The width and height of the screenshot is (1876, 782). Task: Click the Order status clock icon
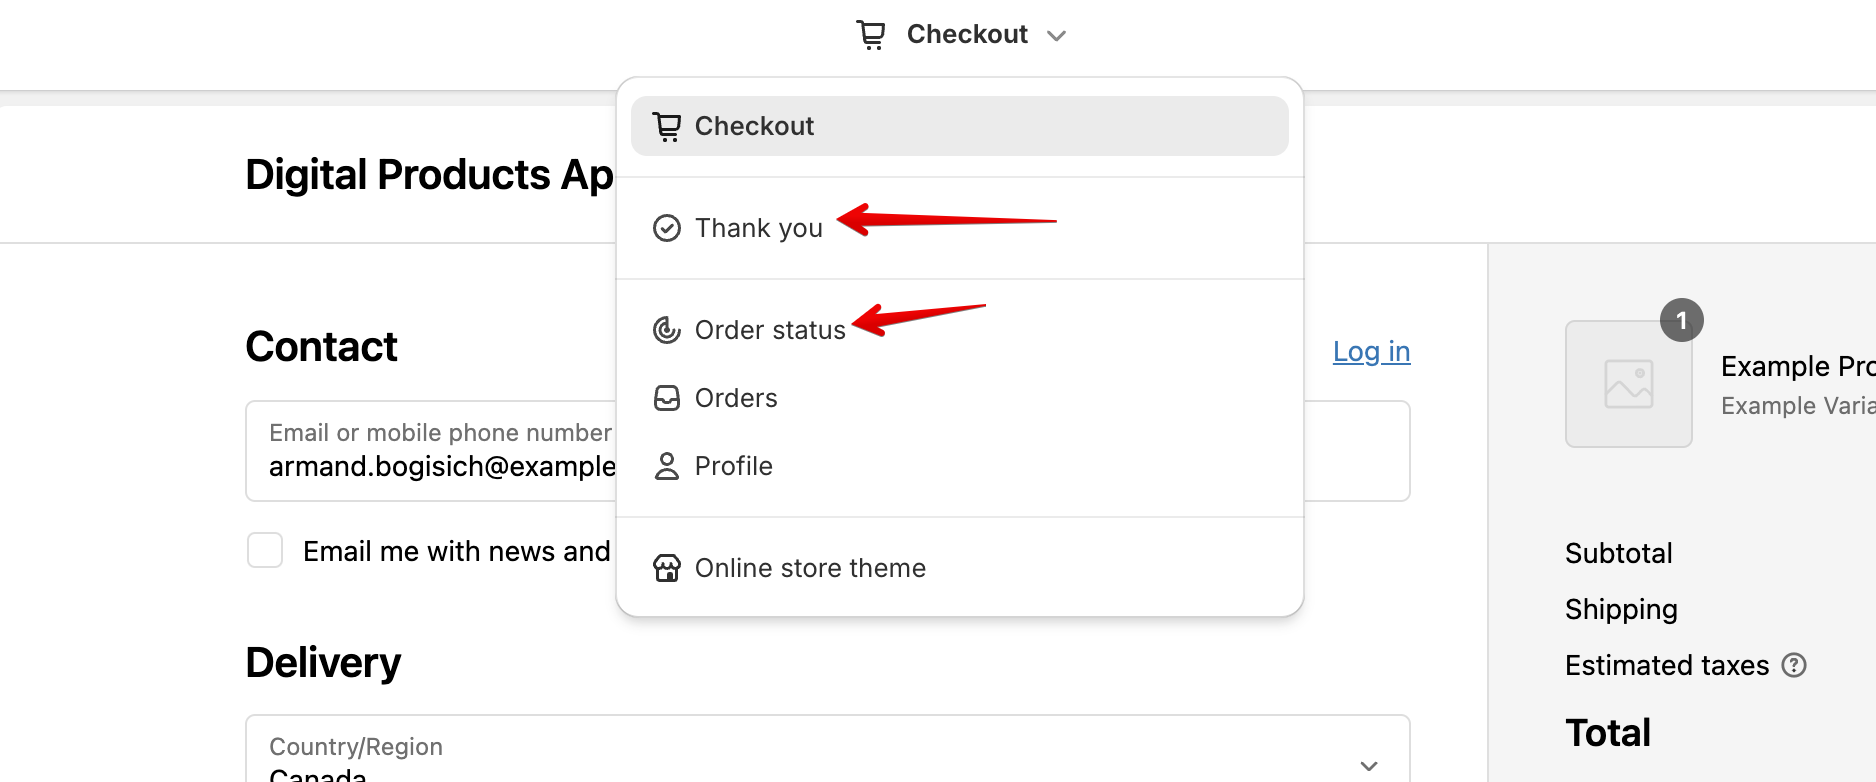[x=667, y=330]
